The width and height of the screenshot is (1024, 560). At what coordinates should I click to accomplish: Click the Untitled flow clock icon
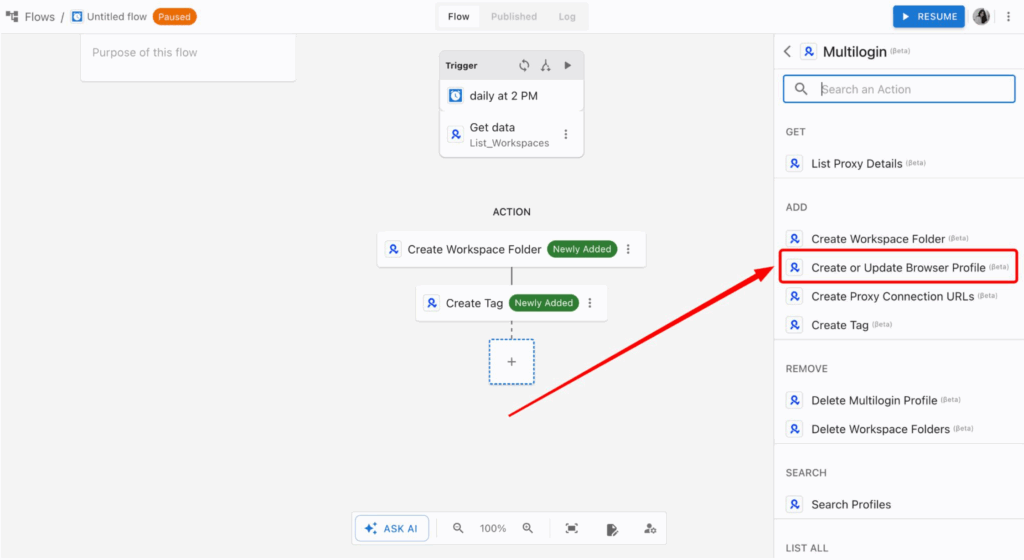[77, 16]
